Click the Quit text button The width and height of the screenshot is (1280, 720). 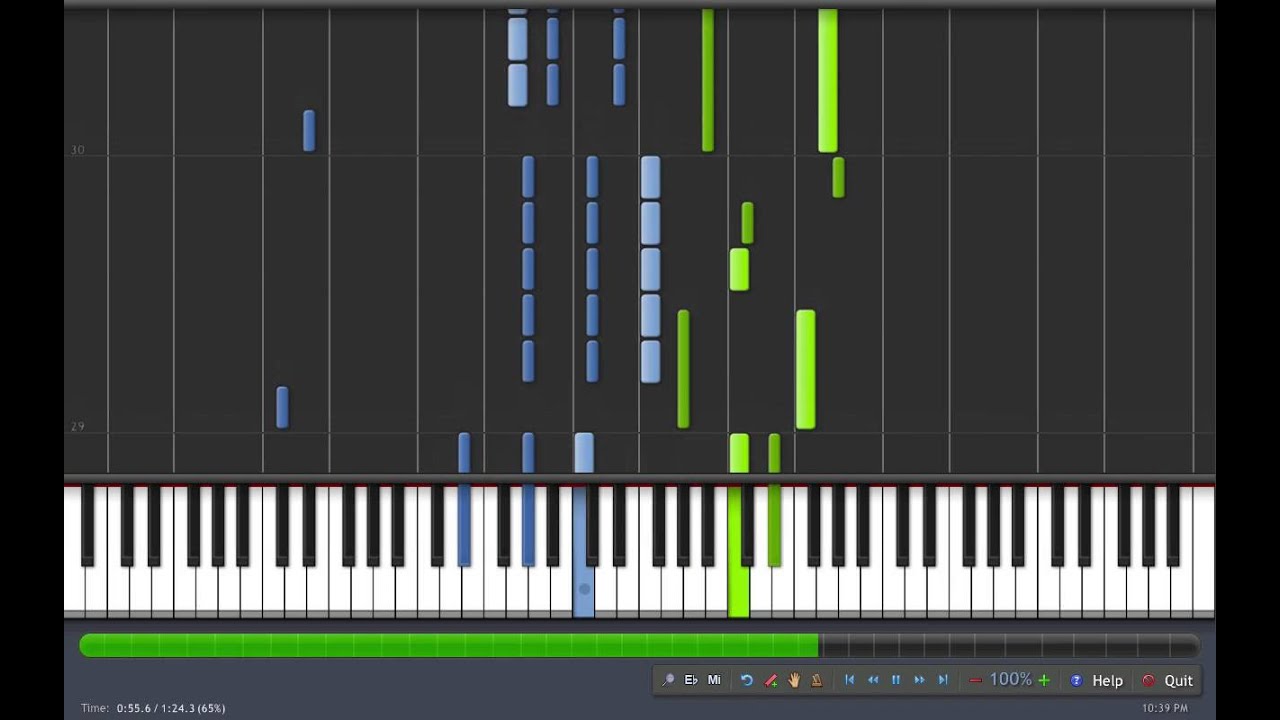pyautogui.click(x=1178, y=680)
